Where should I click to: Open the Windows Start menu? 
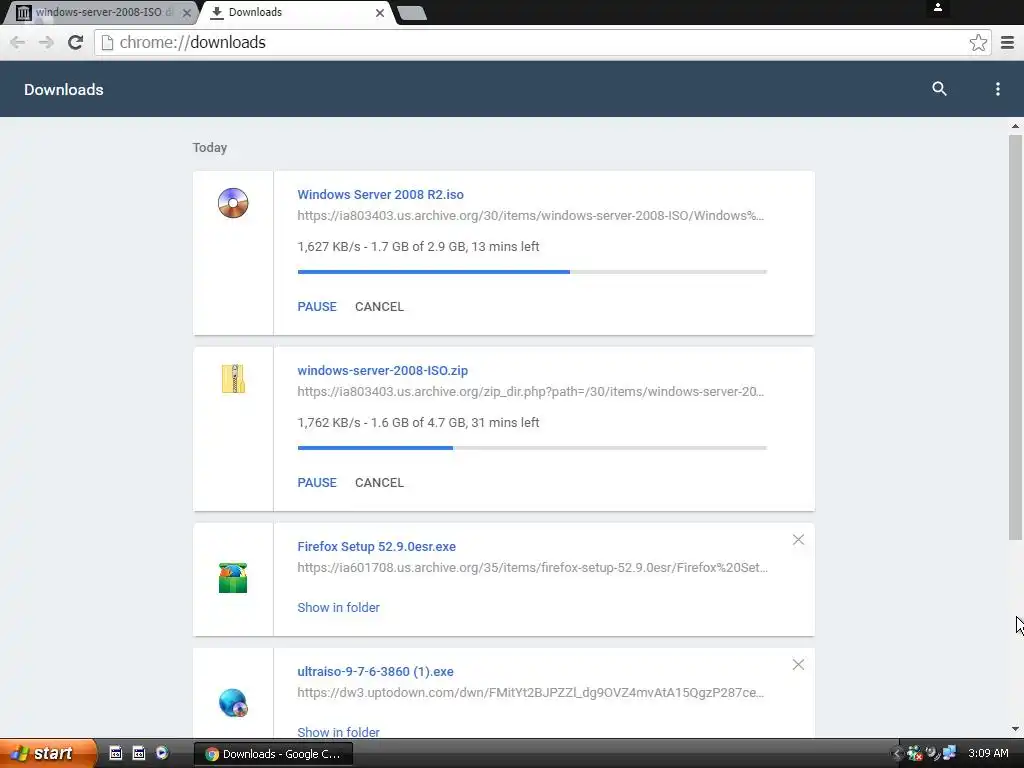[x=48, y=753]
